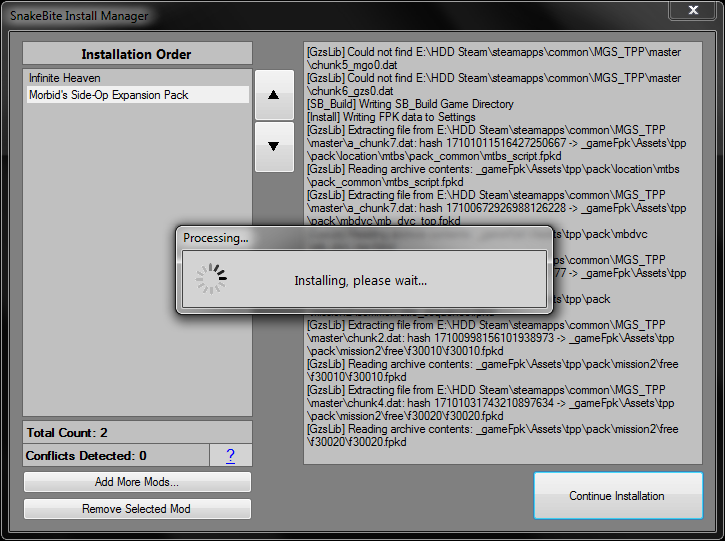Click the "Writing SB_Build Game Directory" log line

[x=410, y=104]
